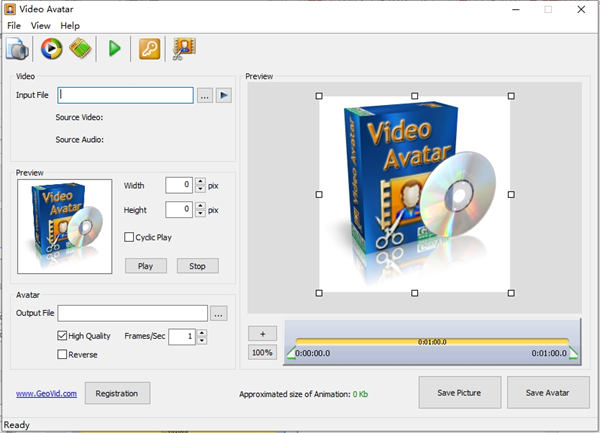Click the Height value field
Screen dimensions: 600x433
pos(179,210)
